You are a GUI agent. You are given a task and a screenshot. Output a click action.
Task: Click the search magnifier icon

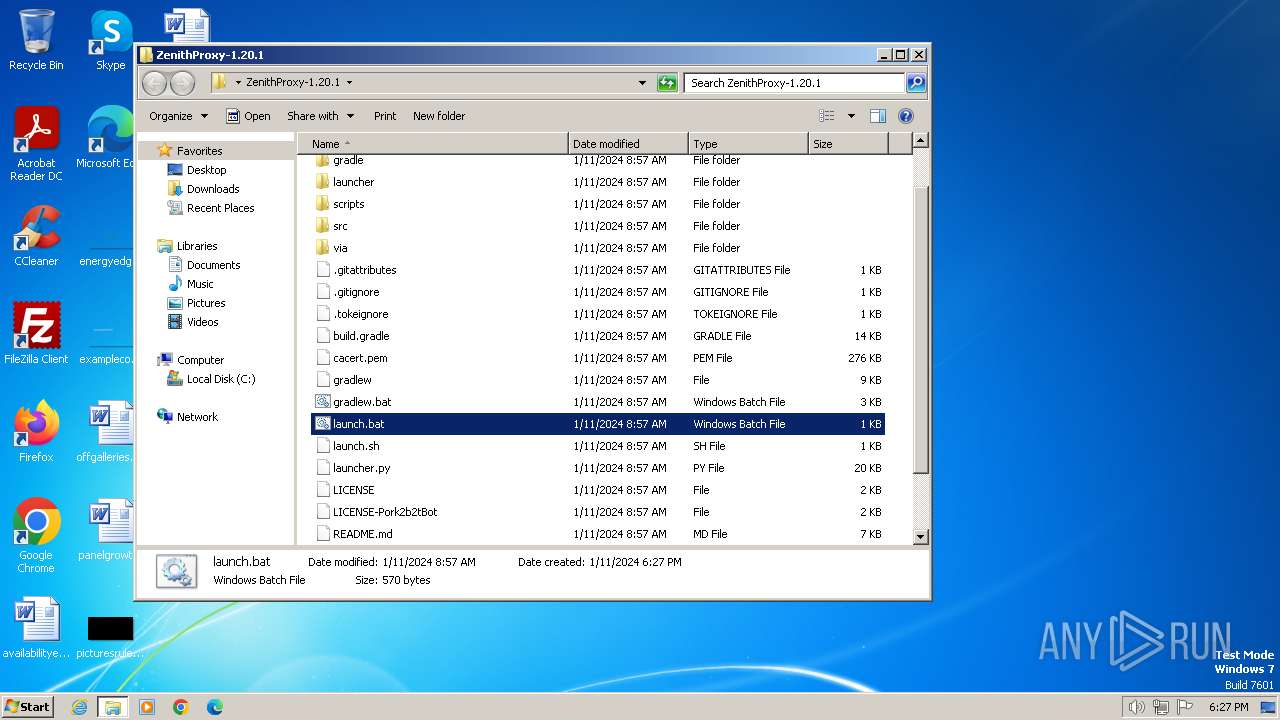(916, 83)
